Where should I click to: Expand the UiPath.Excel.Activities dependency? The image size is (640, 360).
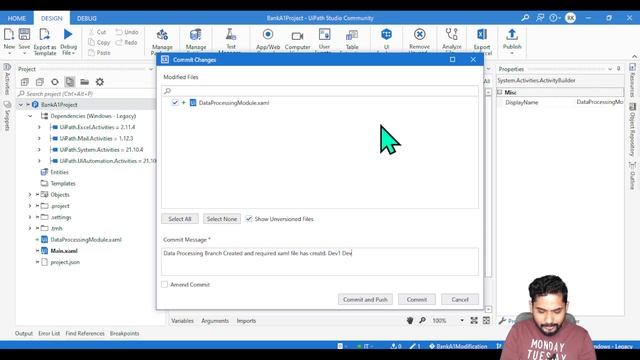click(39, 127)
